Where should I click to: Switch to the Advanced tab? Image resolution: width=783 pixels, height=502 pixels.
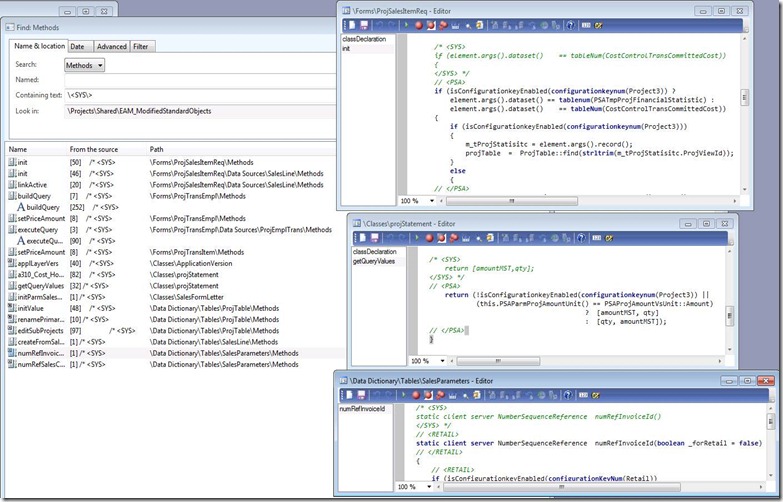coord(111,46)
